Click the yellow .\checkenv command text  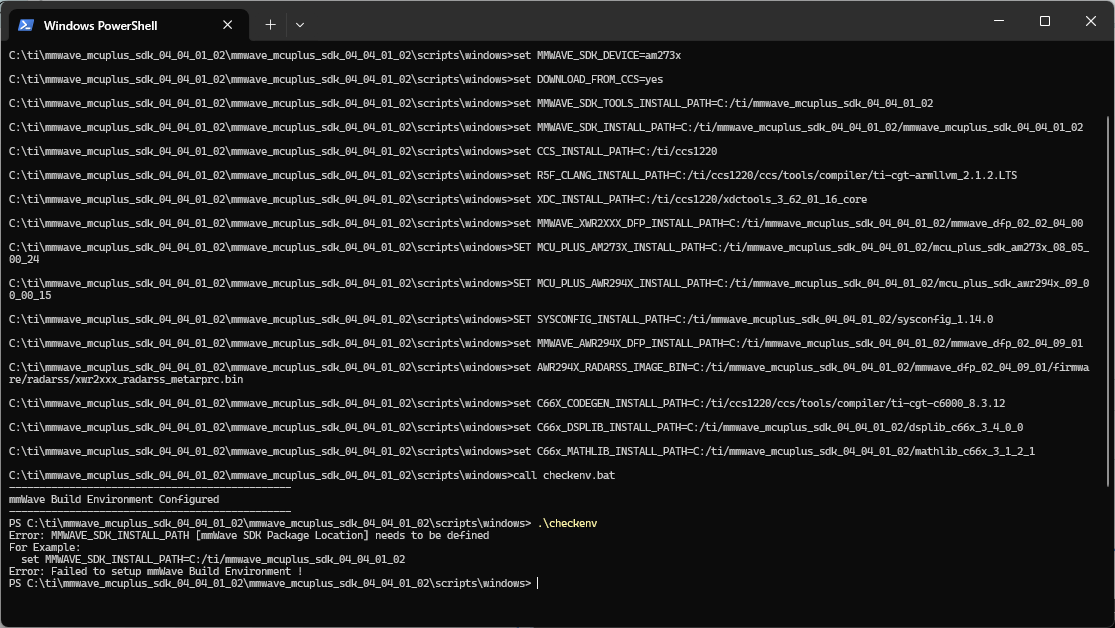[x=567, y=523]
